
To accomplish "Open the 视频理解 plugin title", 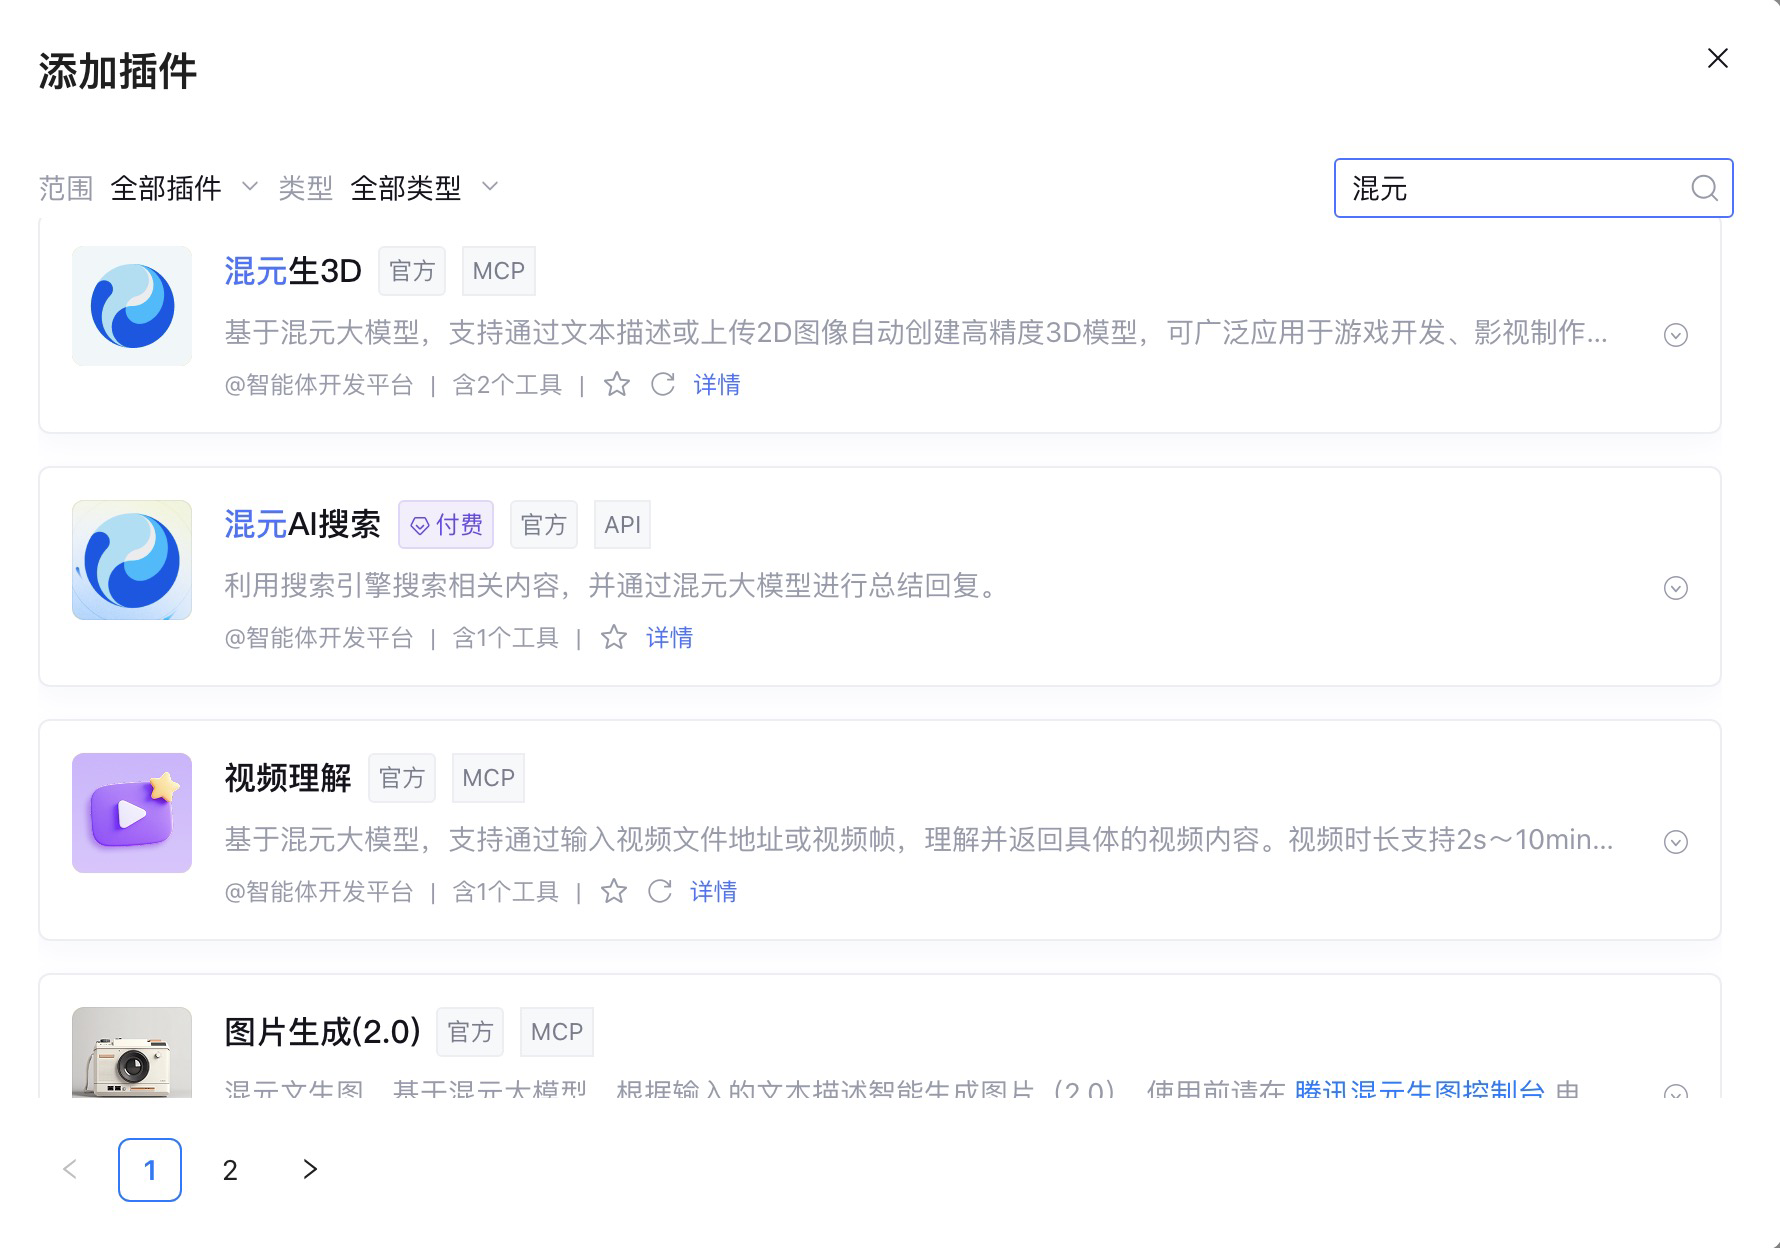I will click(x=288, y=778).
